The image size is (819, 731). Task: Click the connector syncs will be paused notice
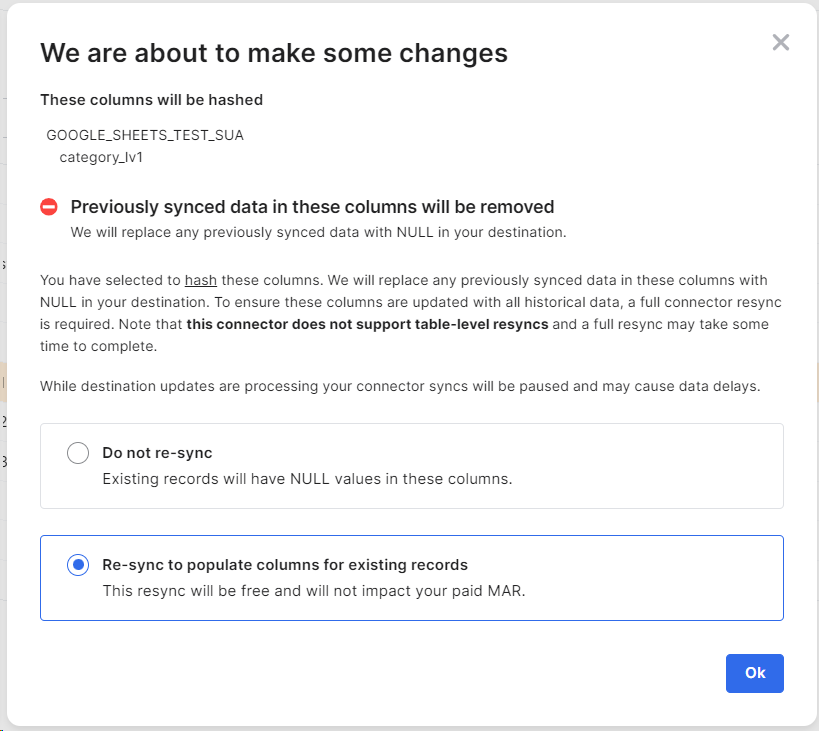tap(400, 386)
